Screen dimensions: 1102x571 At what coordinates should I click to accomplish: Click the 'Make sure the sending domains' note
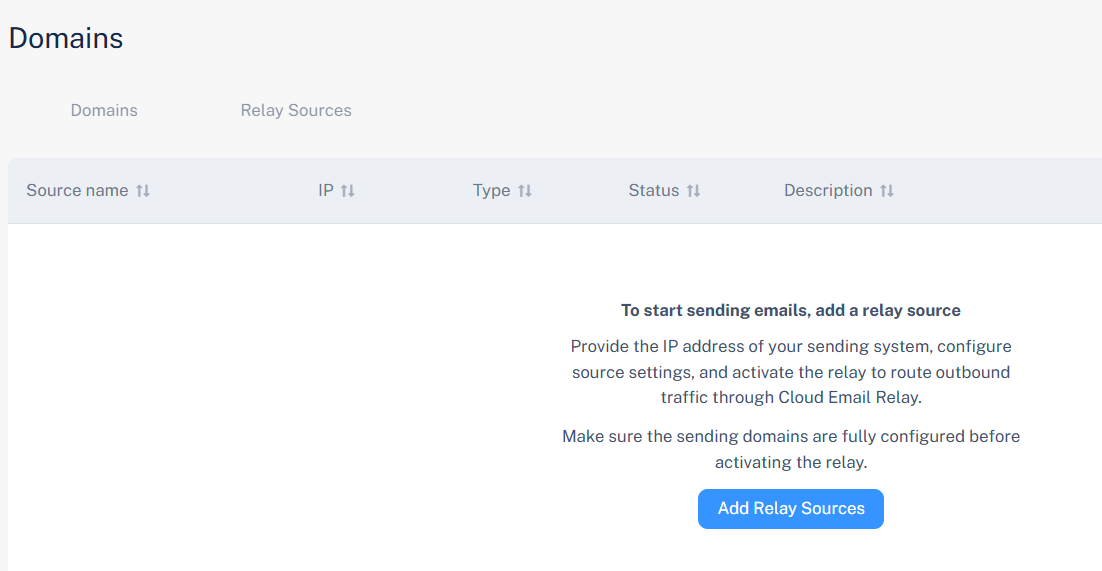(790, 449)
